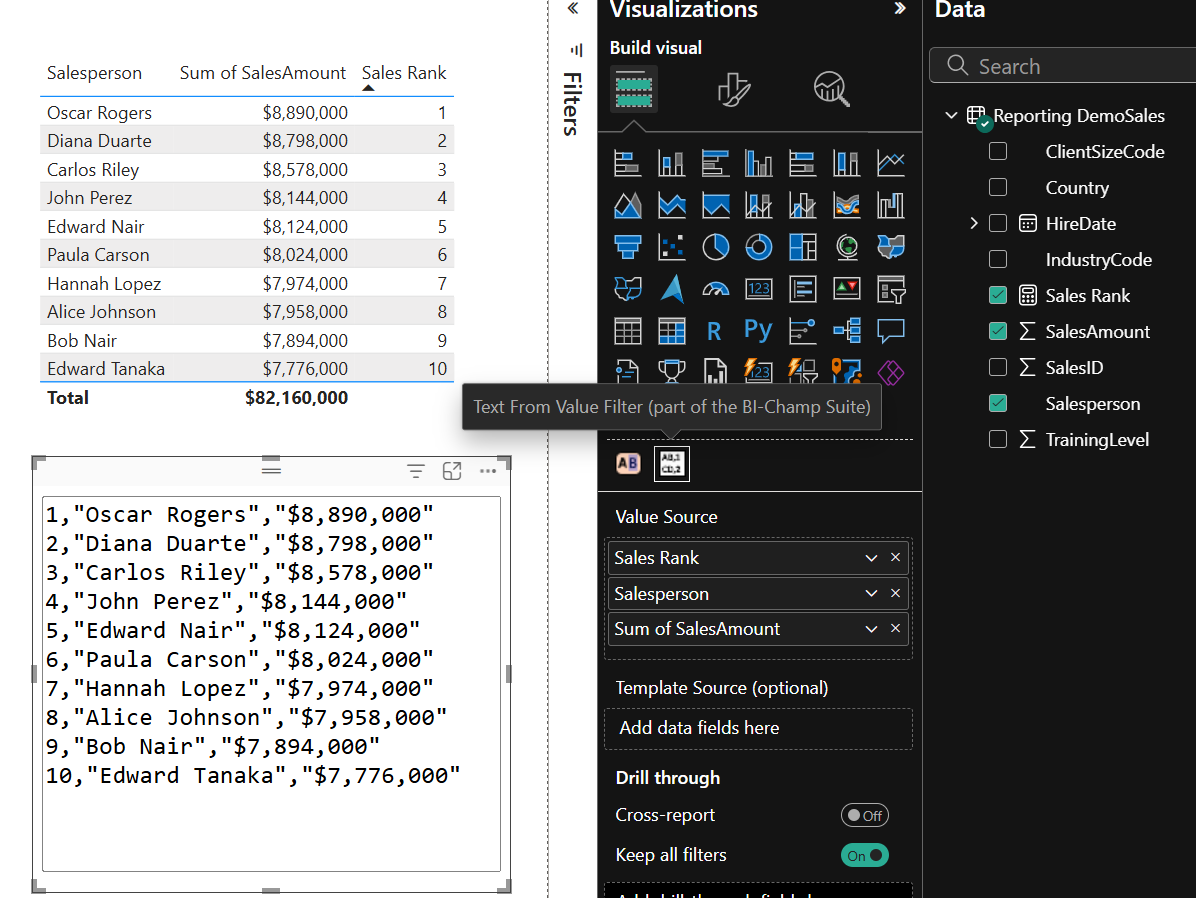Screen dimensions: 1196x898
Task: Sort table by Sum of SalesAmount header
Action: tap(262, 72)
